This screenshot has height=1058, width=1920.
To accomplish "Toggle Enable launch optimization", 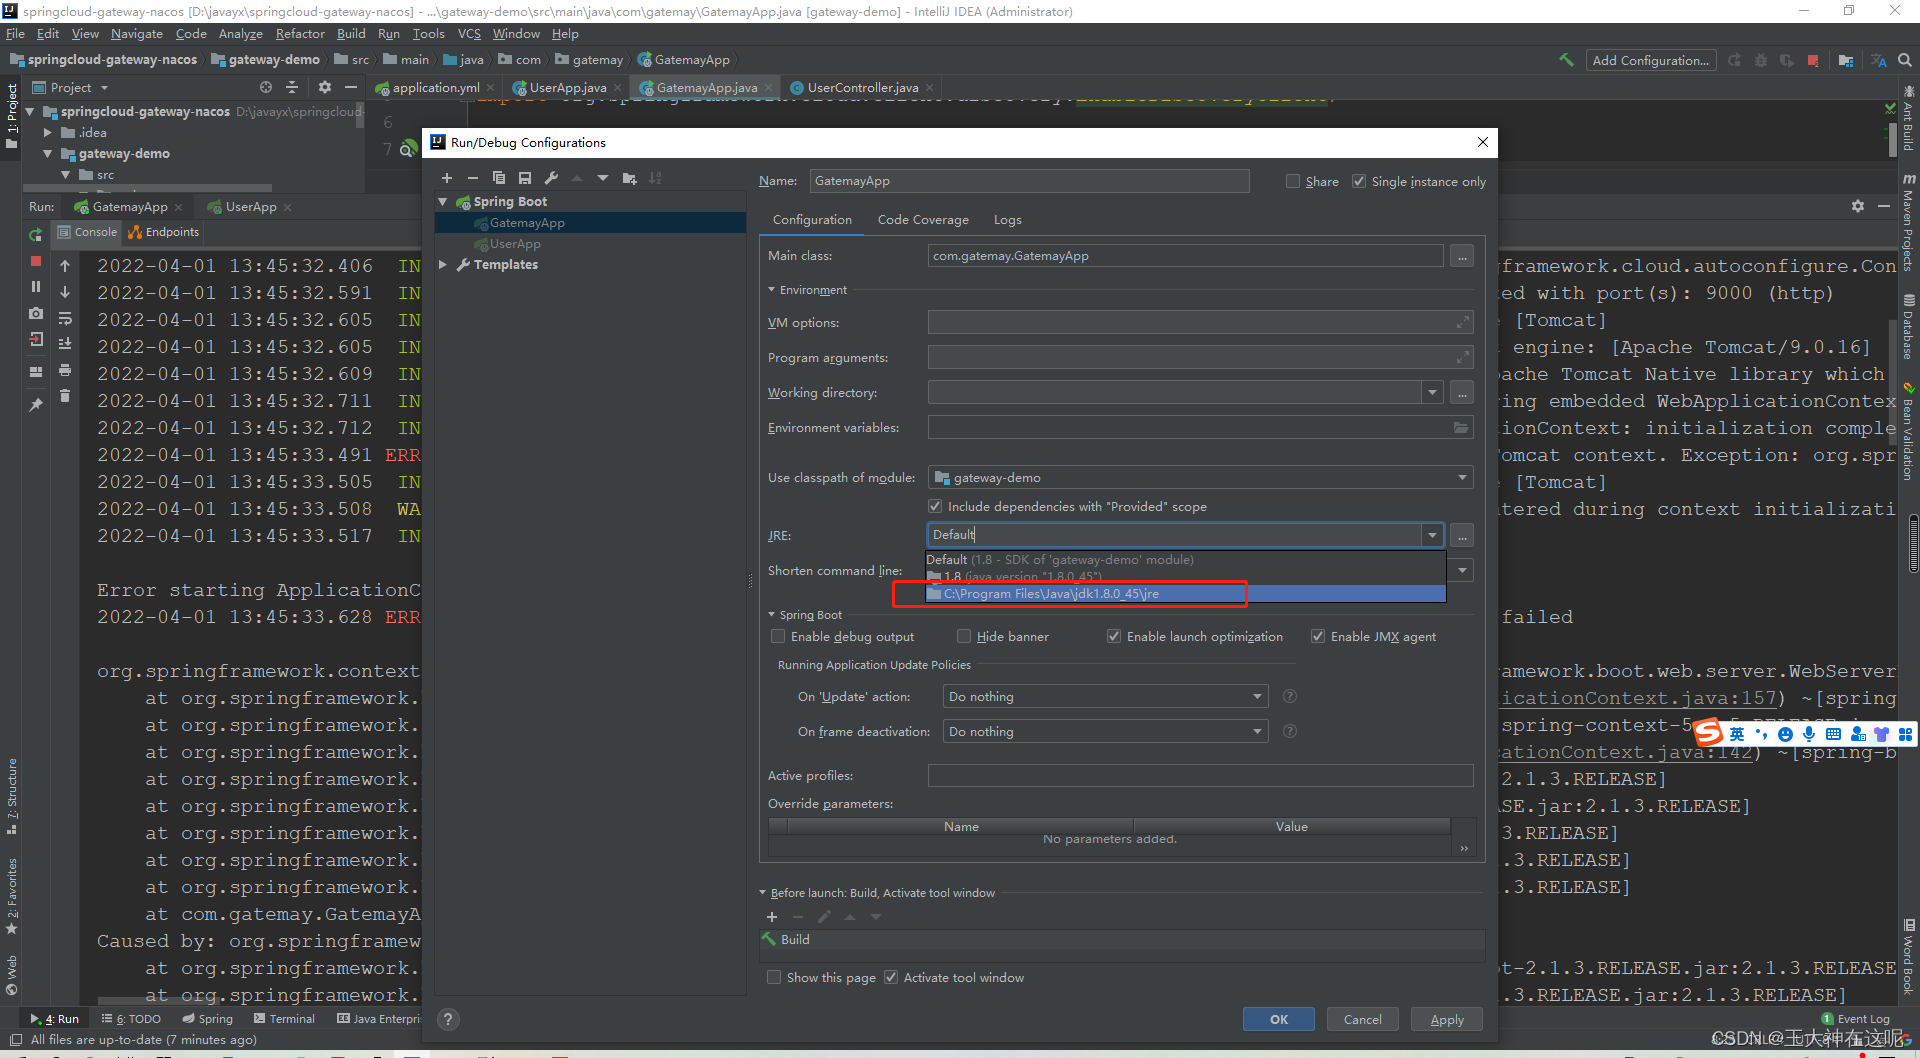I will tap(1114, 637).
